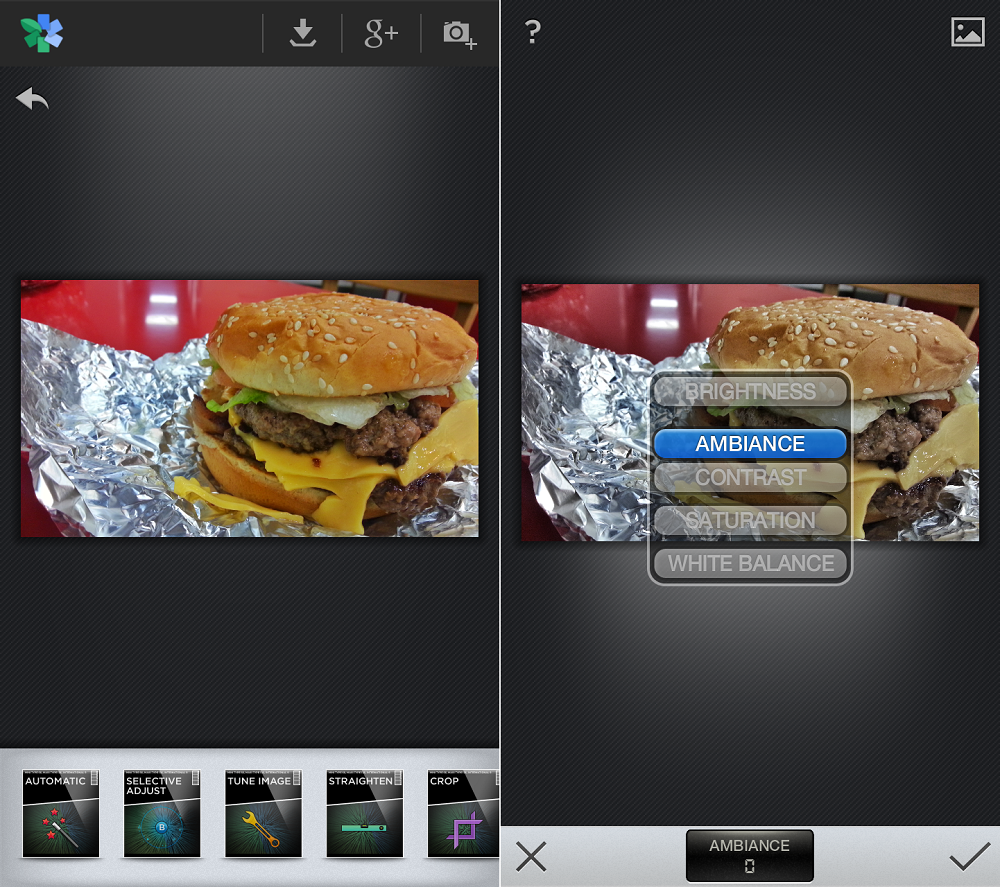The image size is (1000, 887).
Task: Open the Tune Image tool tile
Action: point(263,814)
